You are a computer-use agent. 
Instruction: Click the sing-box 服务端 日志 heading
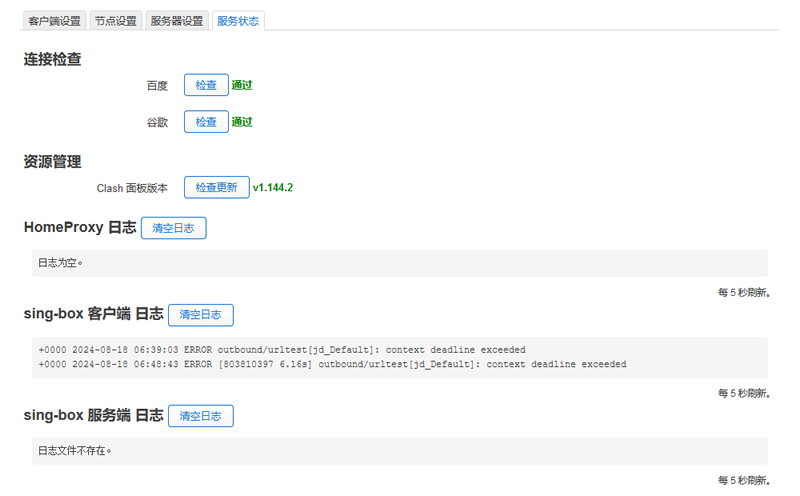point(93,415)
